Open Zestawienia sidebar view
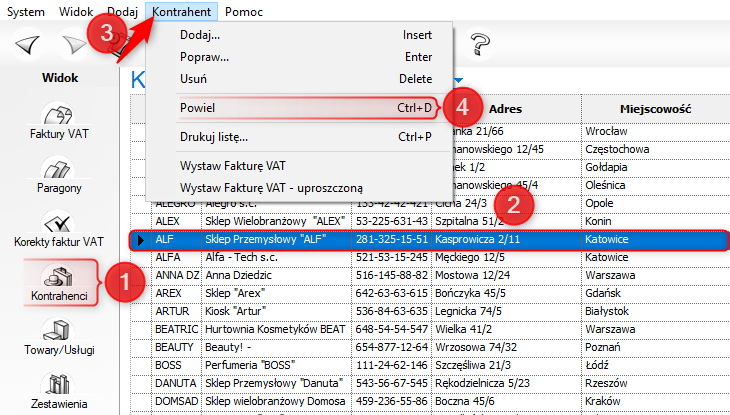This screenshot has width=730, height=415. point(59,391)
